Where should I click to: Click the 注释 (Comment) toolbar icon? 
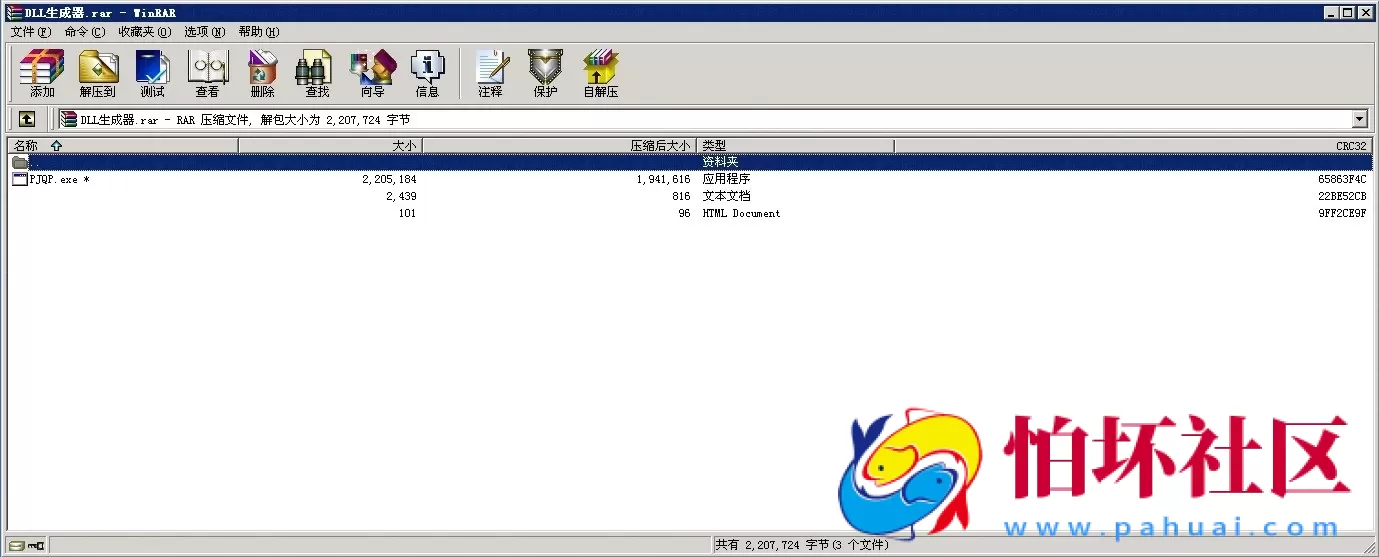pyautogui.click(x=490, y=73)
